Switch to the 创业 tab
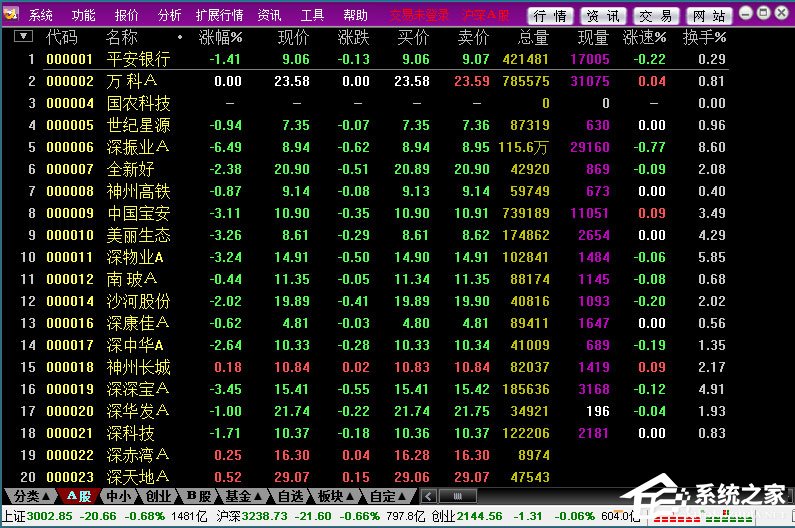Viewport: 795px width, 528px height. click(x=158, y=496)
